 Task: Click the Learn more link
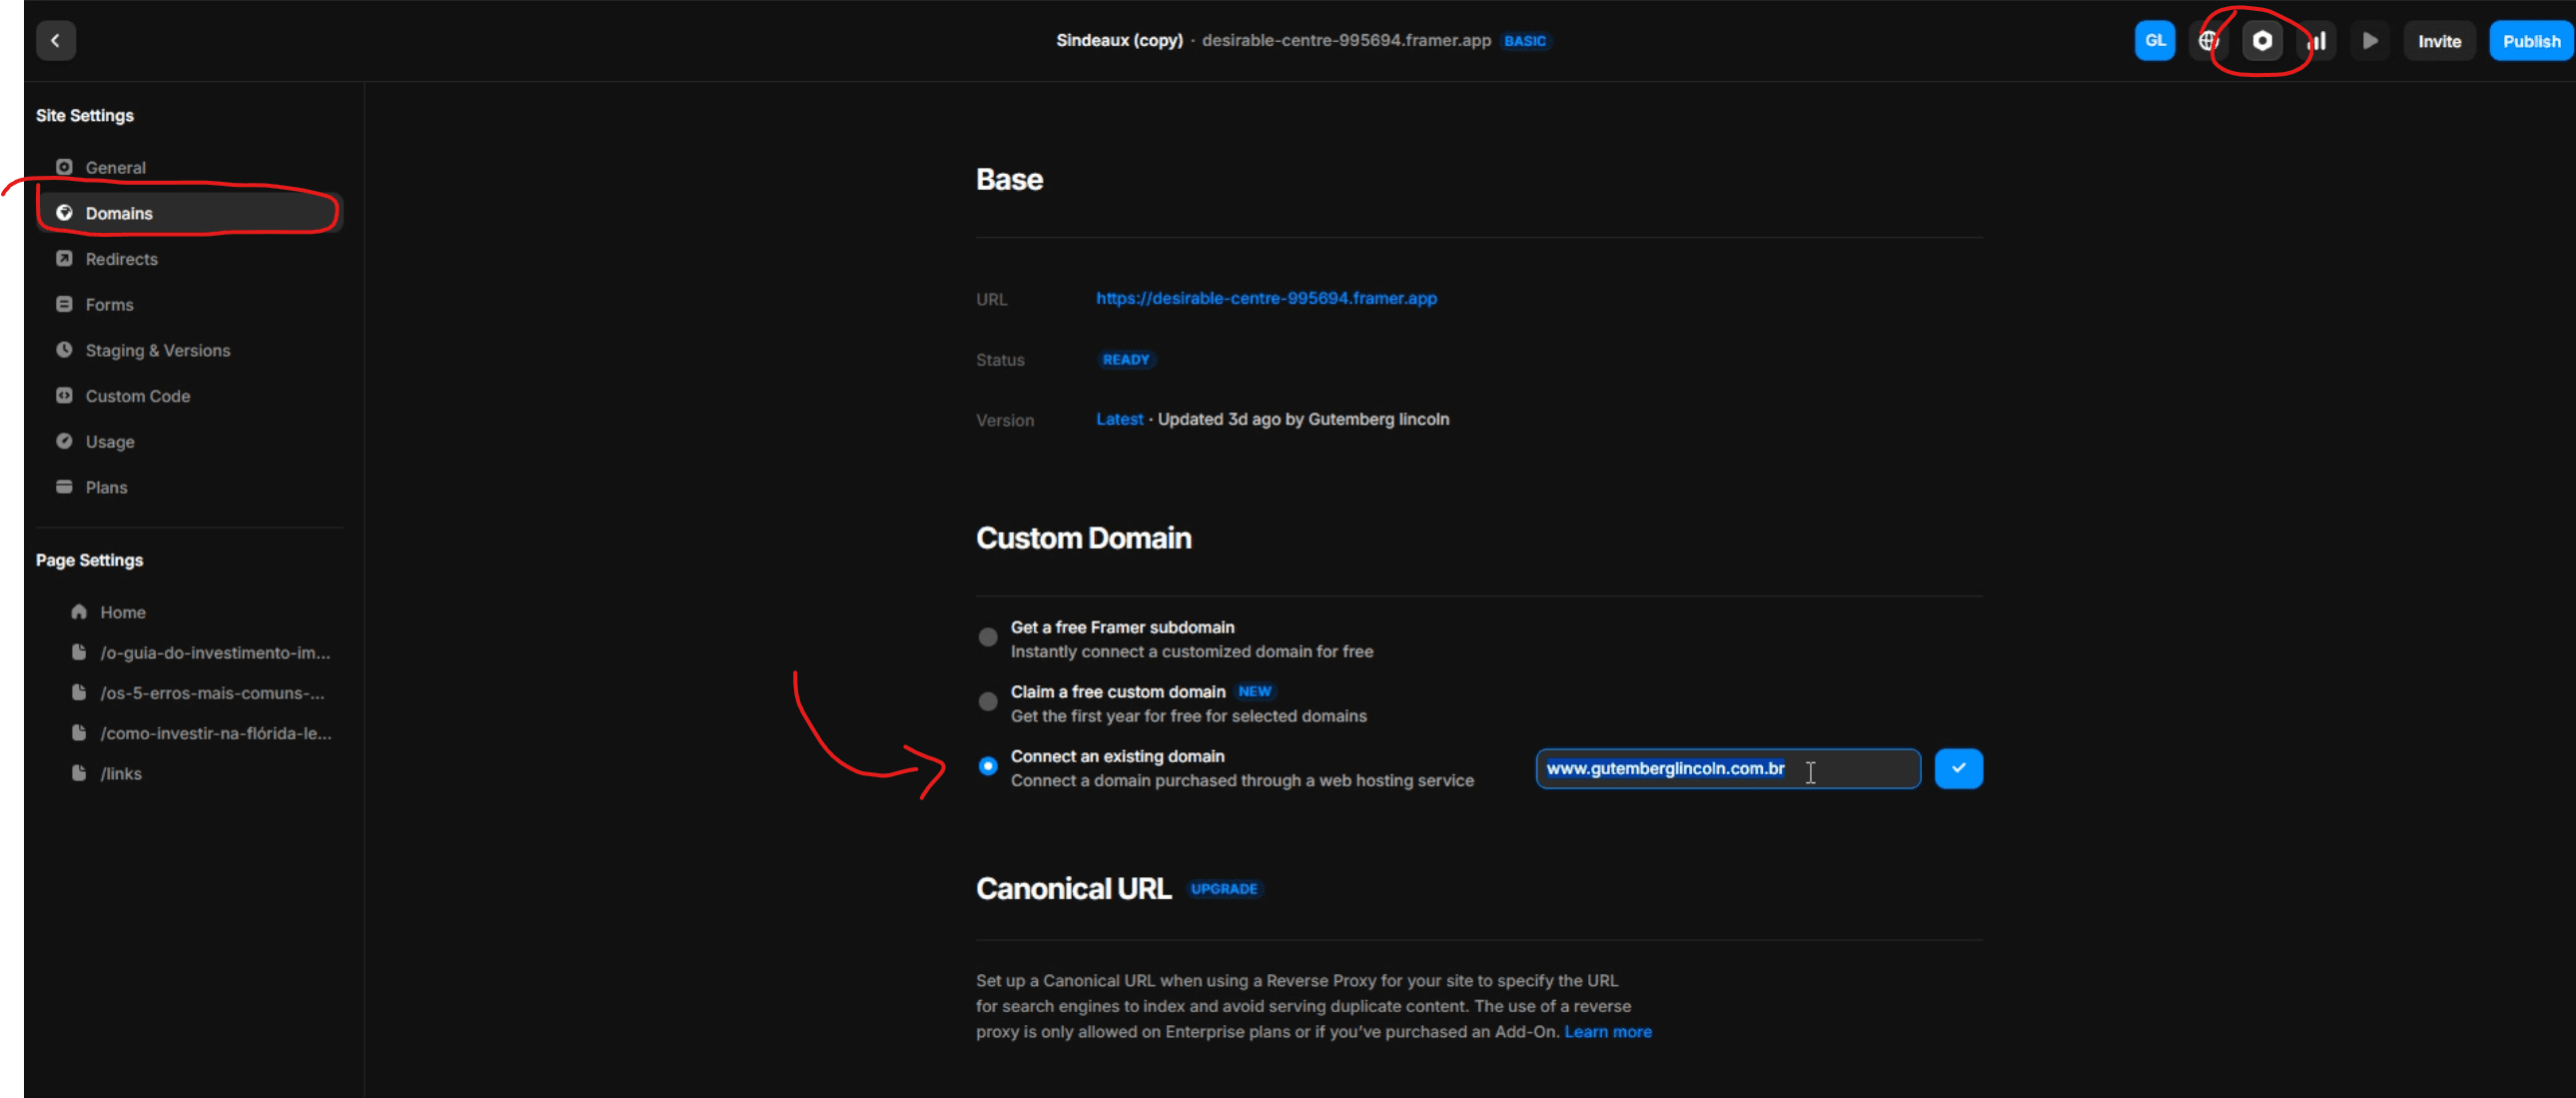click(x=1607, y=1031)
